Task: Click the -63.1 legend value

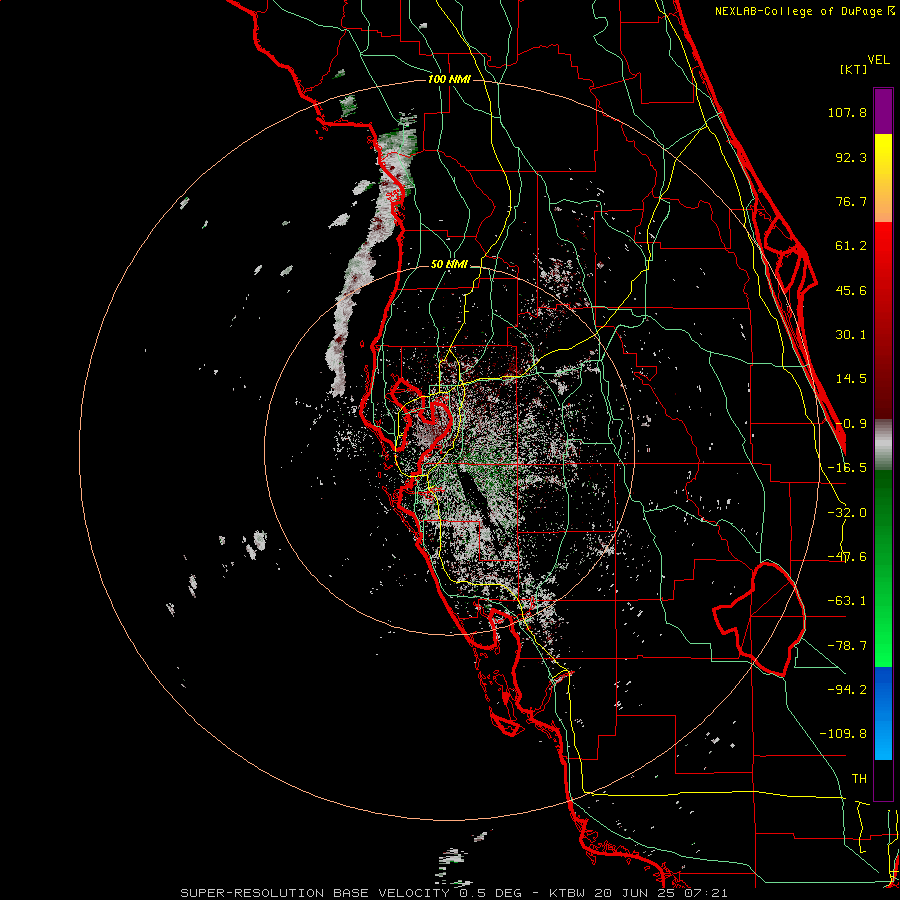Action: point(847,601)
